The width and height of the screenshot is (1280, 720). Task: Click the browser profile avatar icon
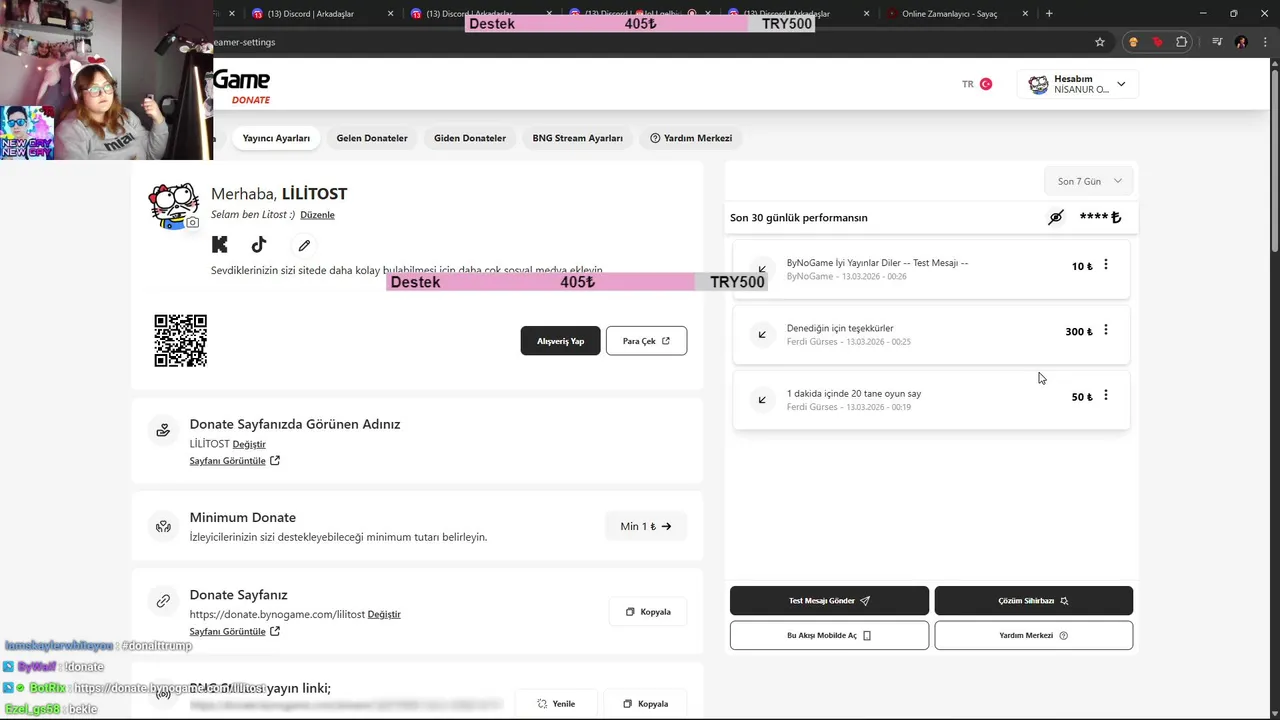(x=1241, y=42)
